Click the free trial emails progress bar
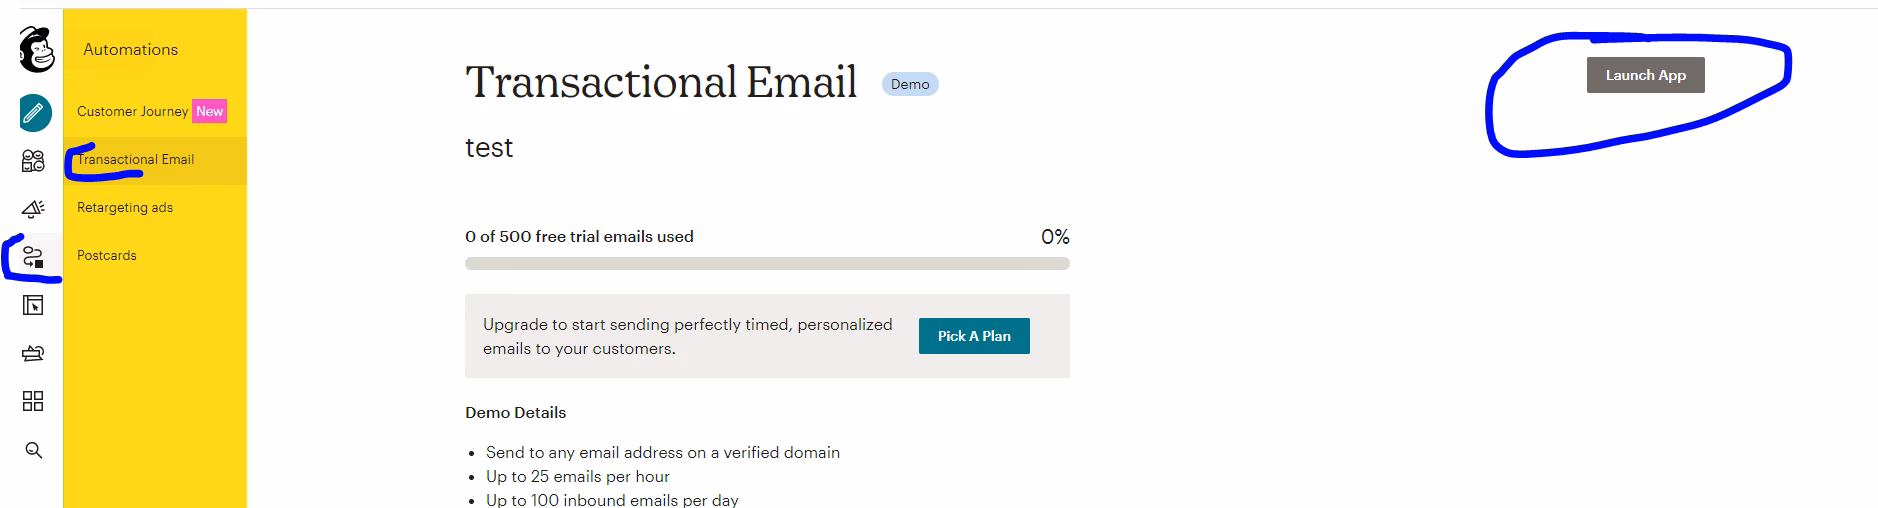 (x=767, y=264)
